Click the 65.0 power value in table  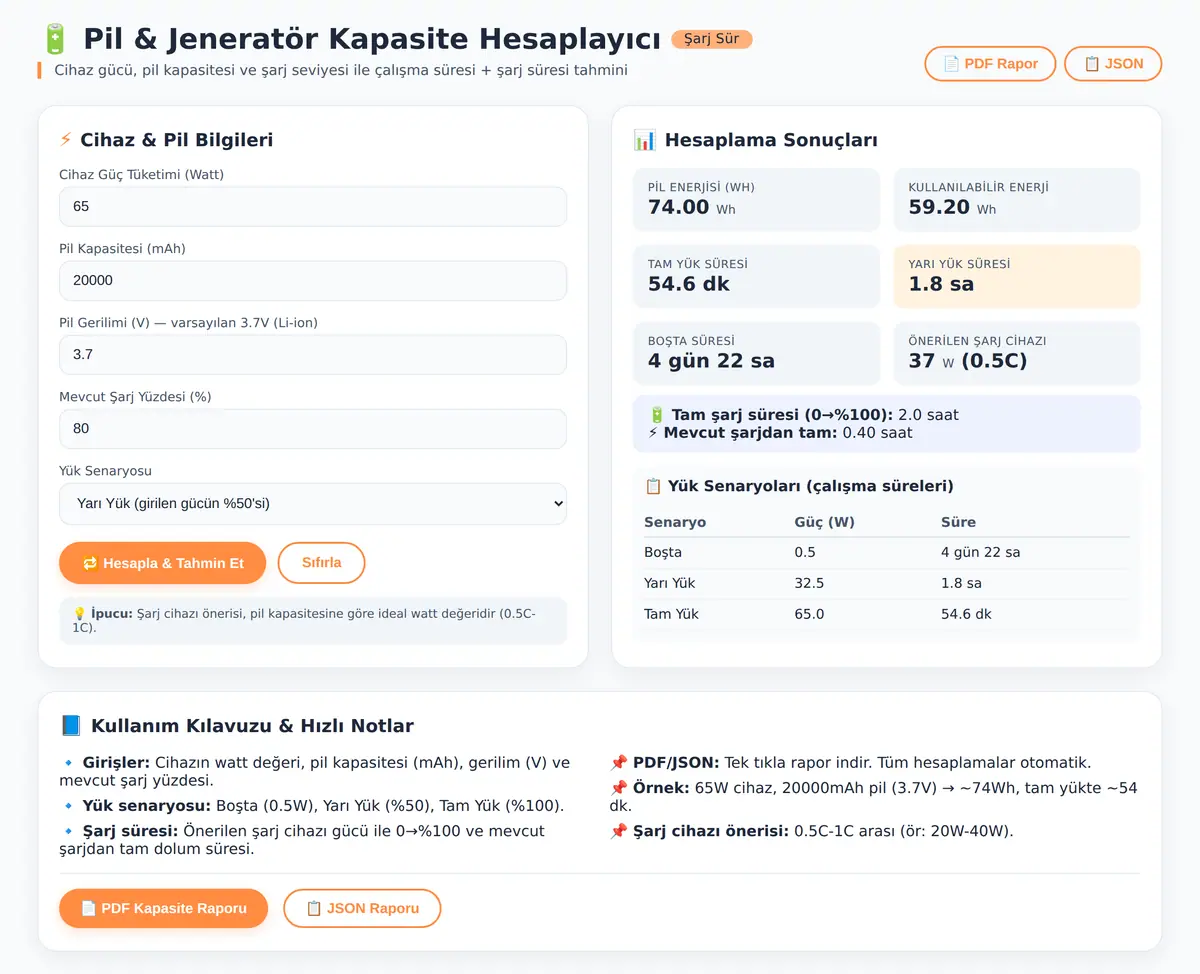[x=809, y=614]
